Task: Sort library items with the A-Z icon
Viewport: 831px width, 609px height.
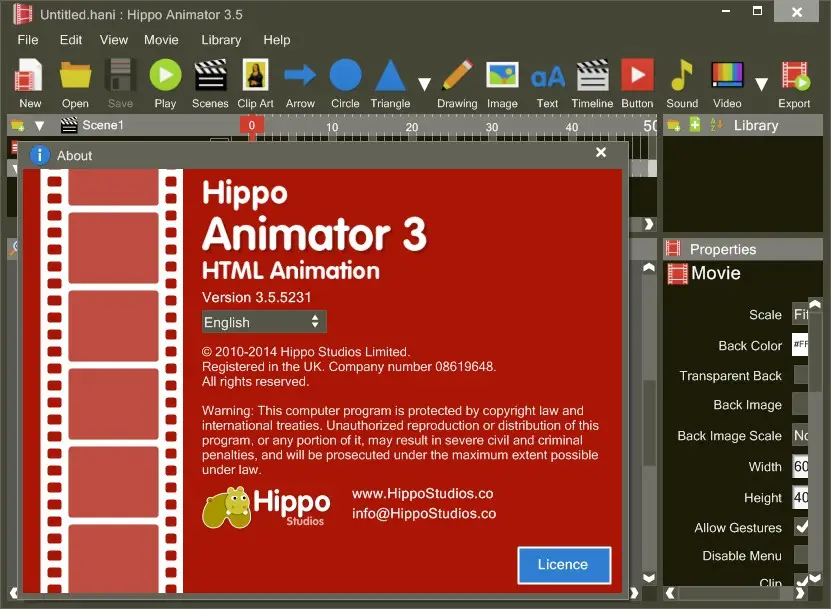Action: point(716,125)
